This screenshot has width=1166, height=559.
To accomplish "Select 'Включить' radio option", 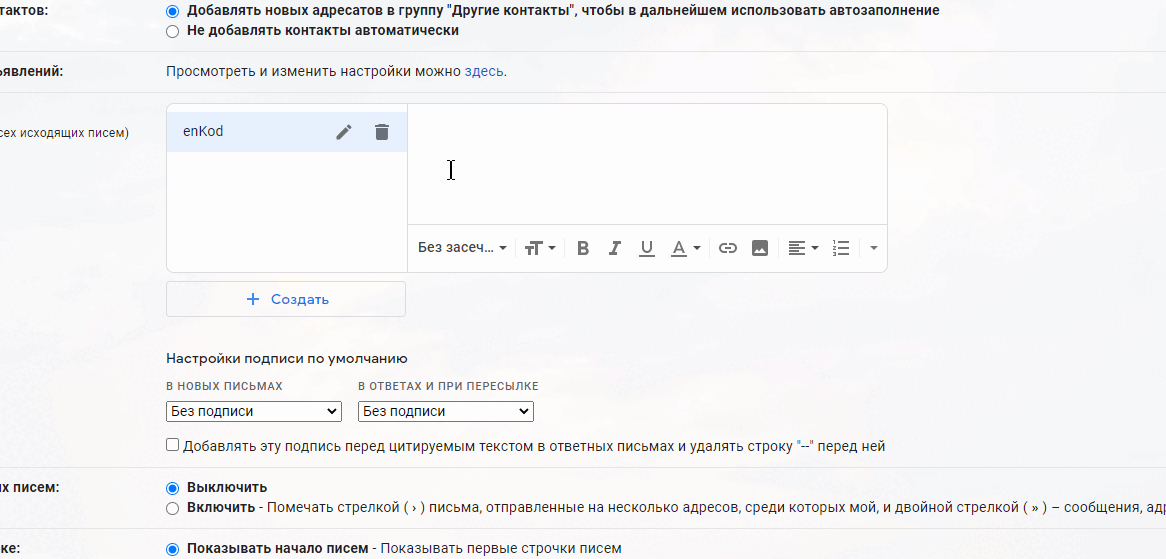I will [173, 508].
